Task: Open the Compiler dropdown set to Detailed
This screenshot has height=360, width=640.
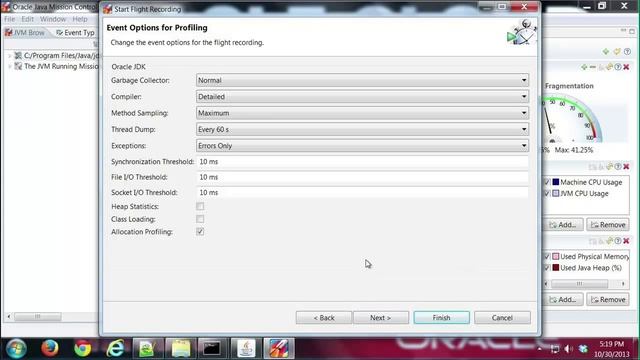Action: [362, 97]
